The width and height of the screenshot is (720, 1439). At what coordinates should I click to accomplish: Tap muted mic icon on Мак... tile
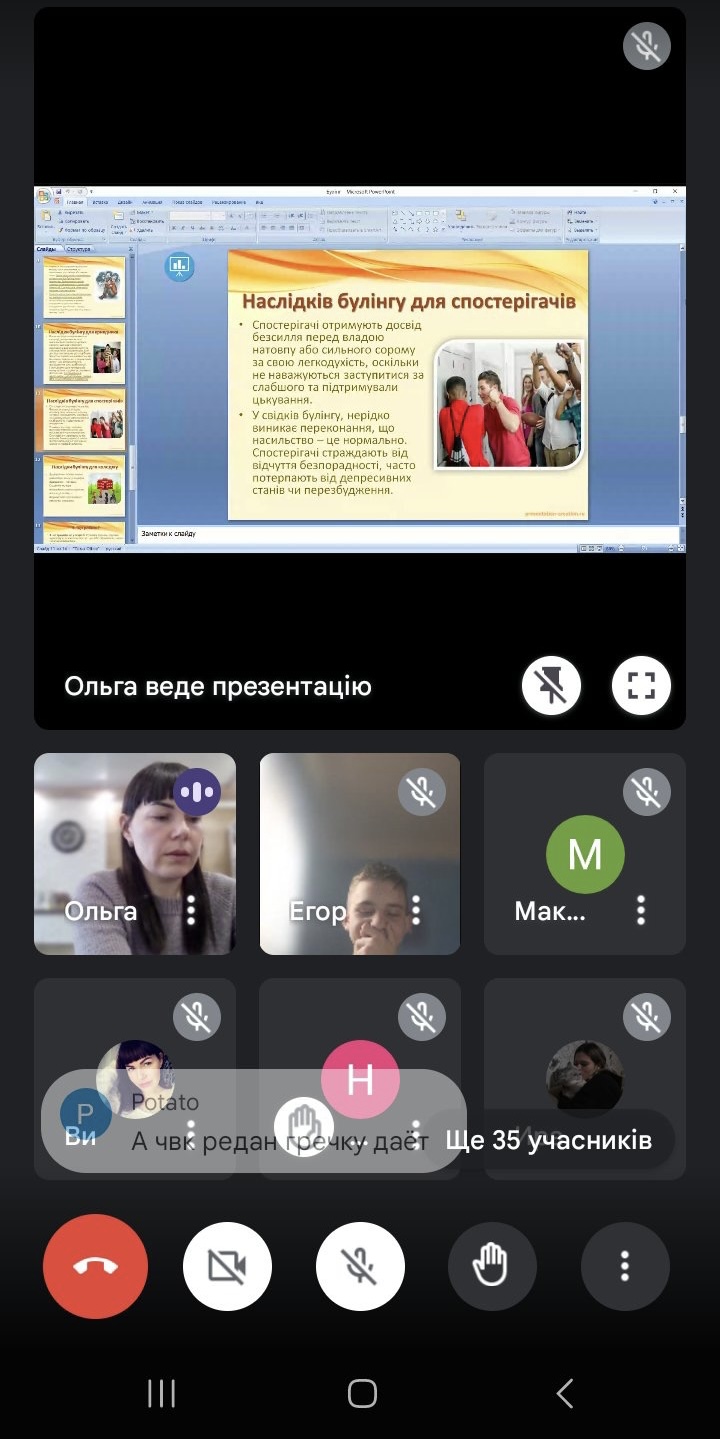pyautogui.click(x=646, y=792)
